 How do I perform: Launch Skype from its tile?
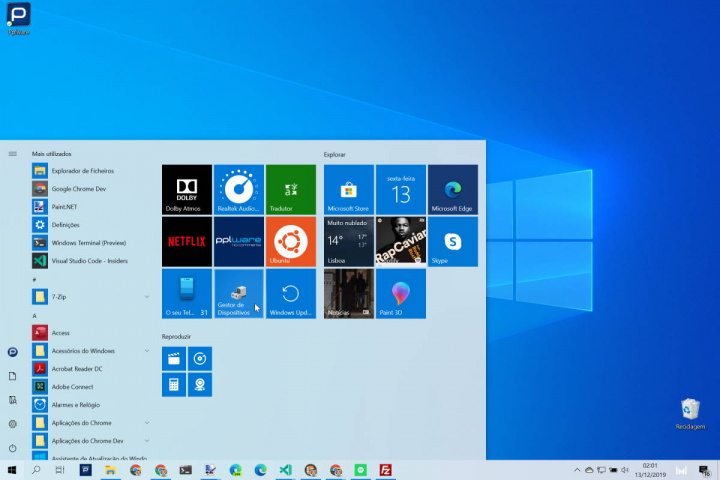click(453, 241)
